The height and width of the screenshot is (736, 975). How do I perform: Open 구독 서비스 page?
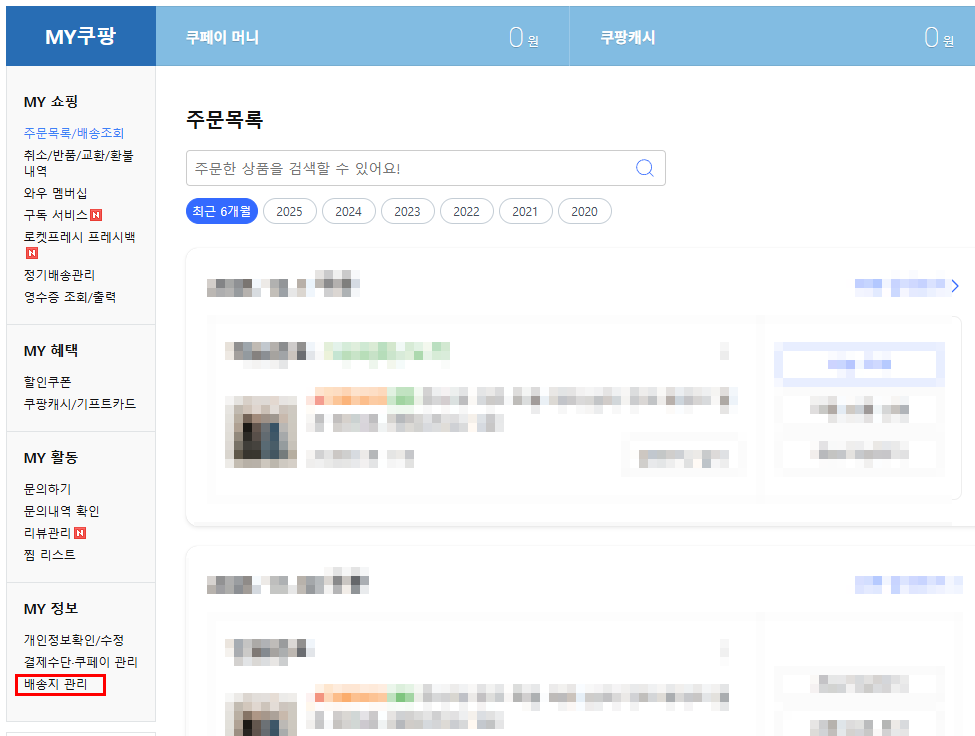pyautogui.click(x=55, y=215)
